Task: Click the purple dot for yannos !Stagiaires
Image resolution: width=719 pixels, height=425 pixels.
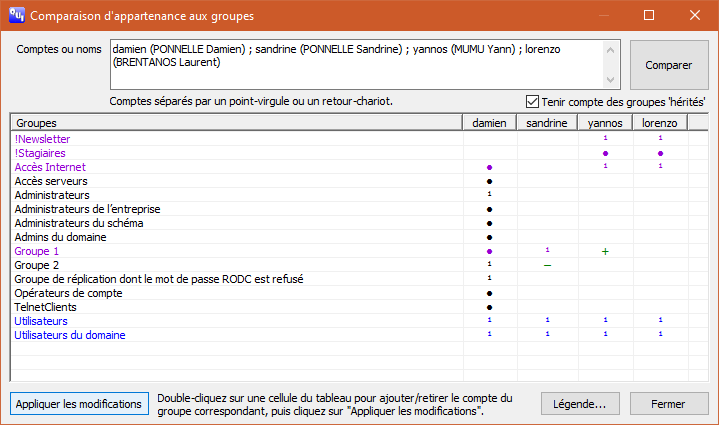Action: pos(605,154)
